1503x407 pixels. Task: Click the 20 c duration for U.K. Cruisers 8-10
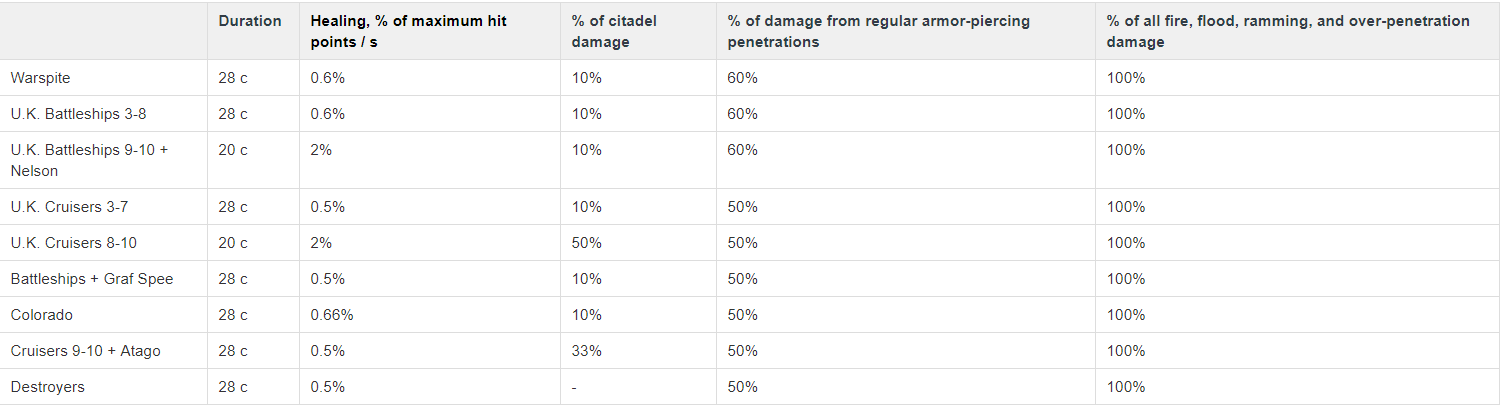pyautogui.click(x=233, y=243)
